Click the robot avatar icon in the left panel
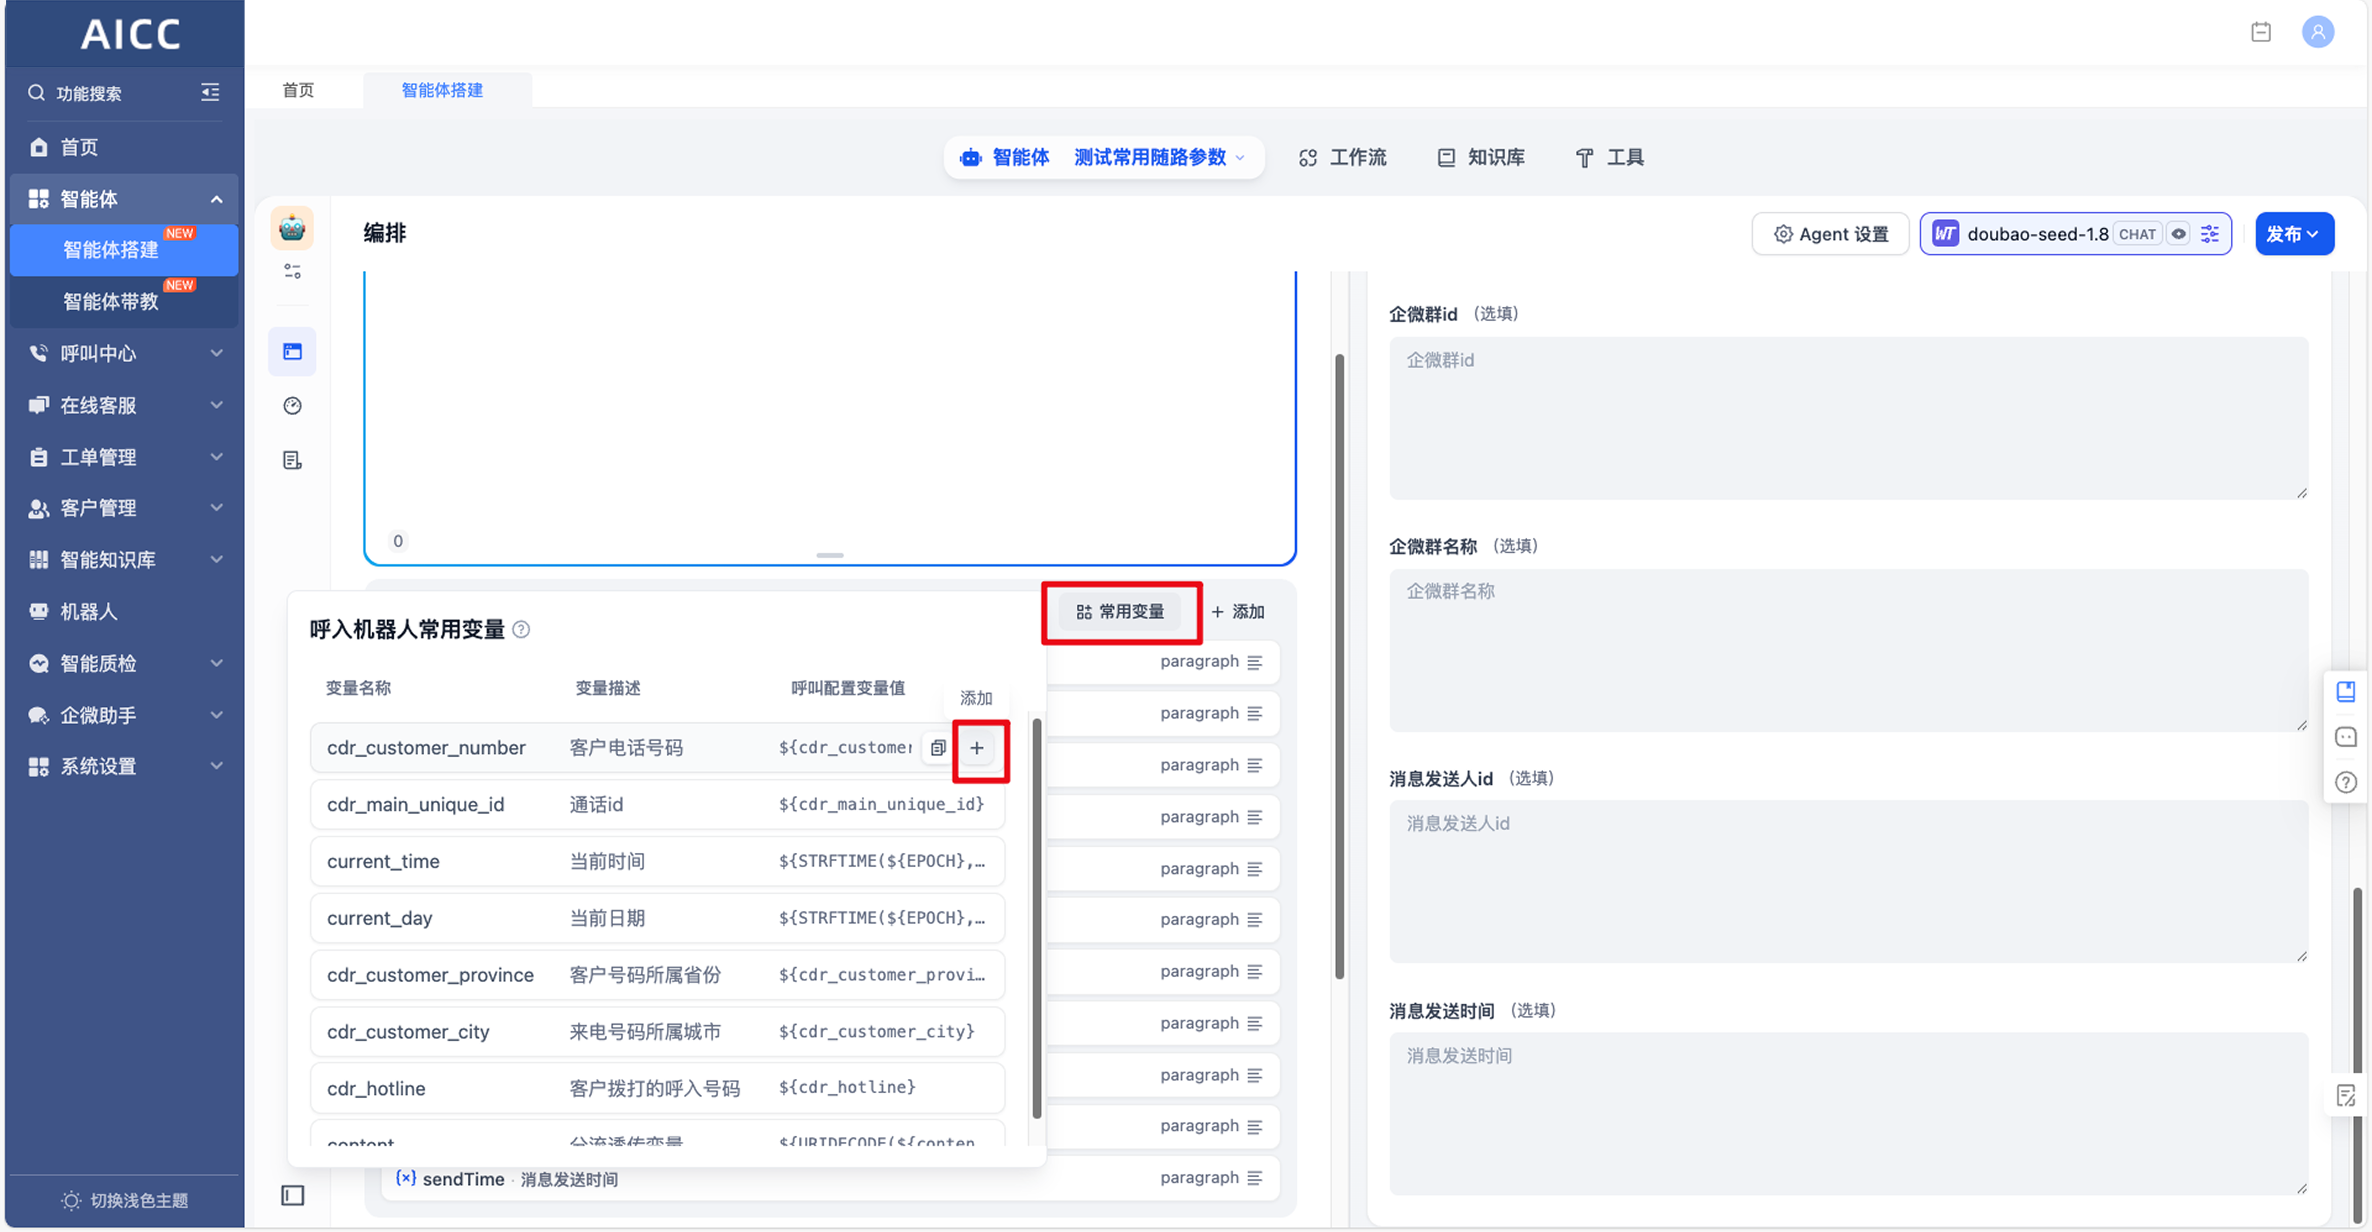The height and width of the screenshot is (1232, 2372). click(292, 229)
